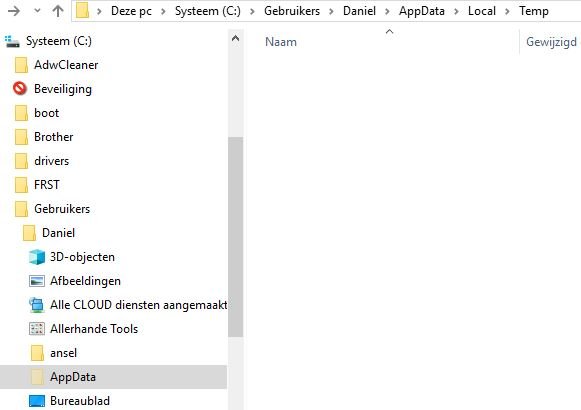Go up one folder level arrow
The height and width of the screenshot is (410, 581).
tap(57, 11)
